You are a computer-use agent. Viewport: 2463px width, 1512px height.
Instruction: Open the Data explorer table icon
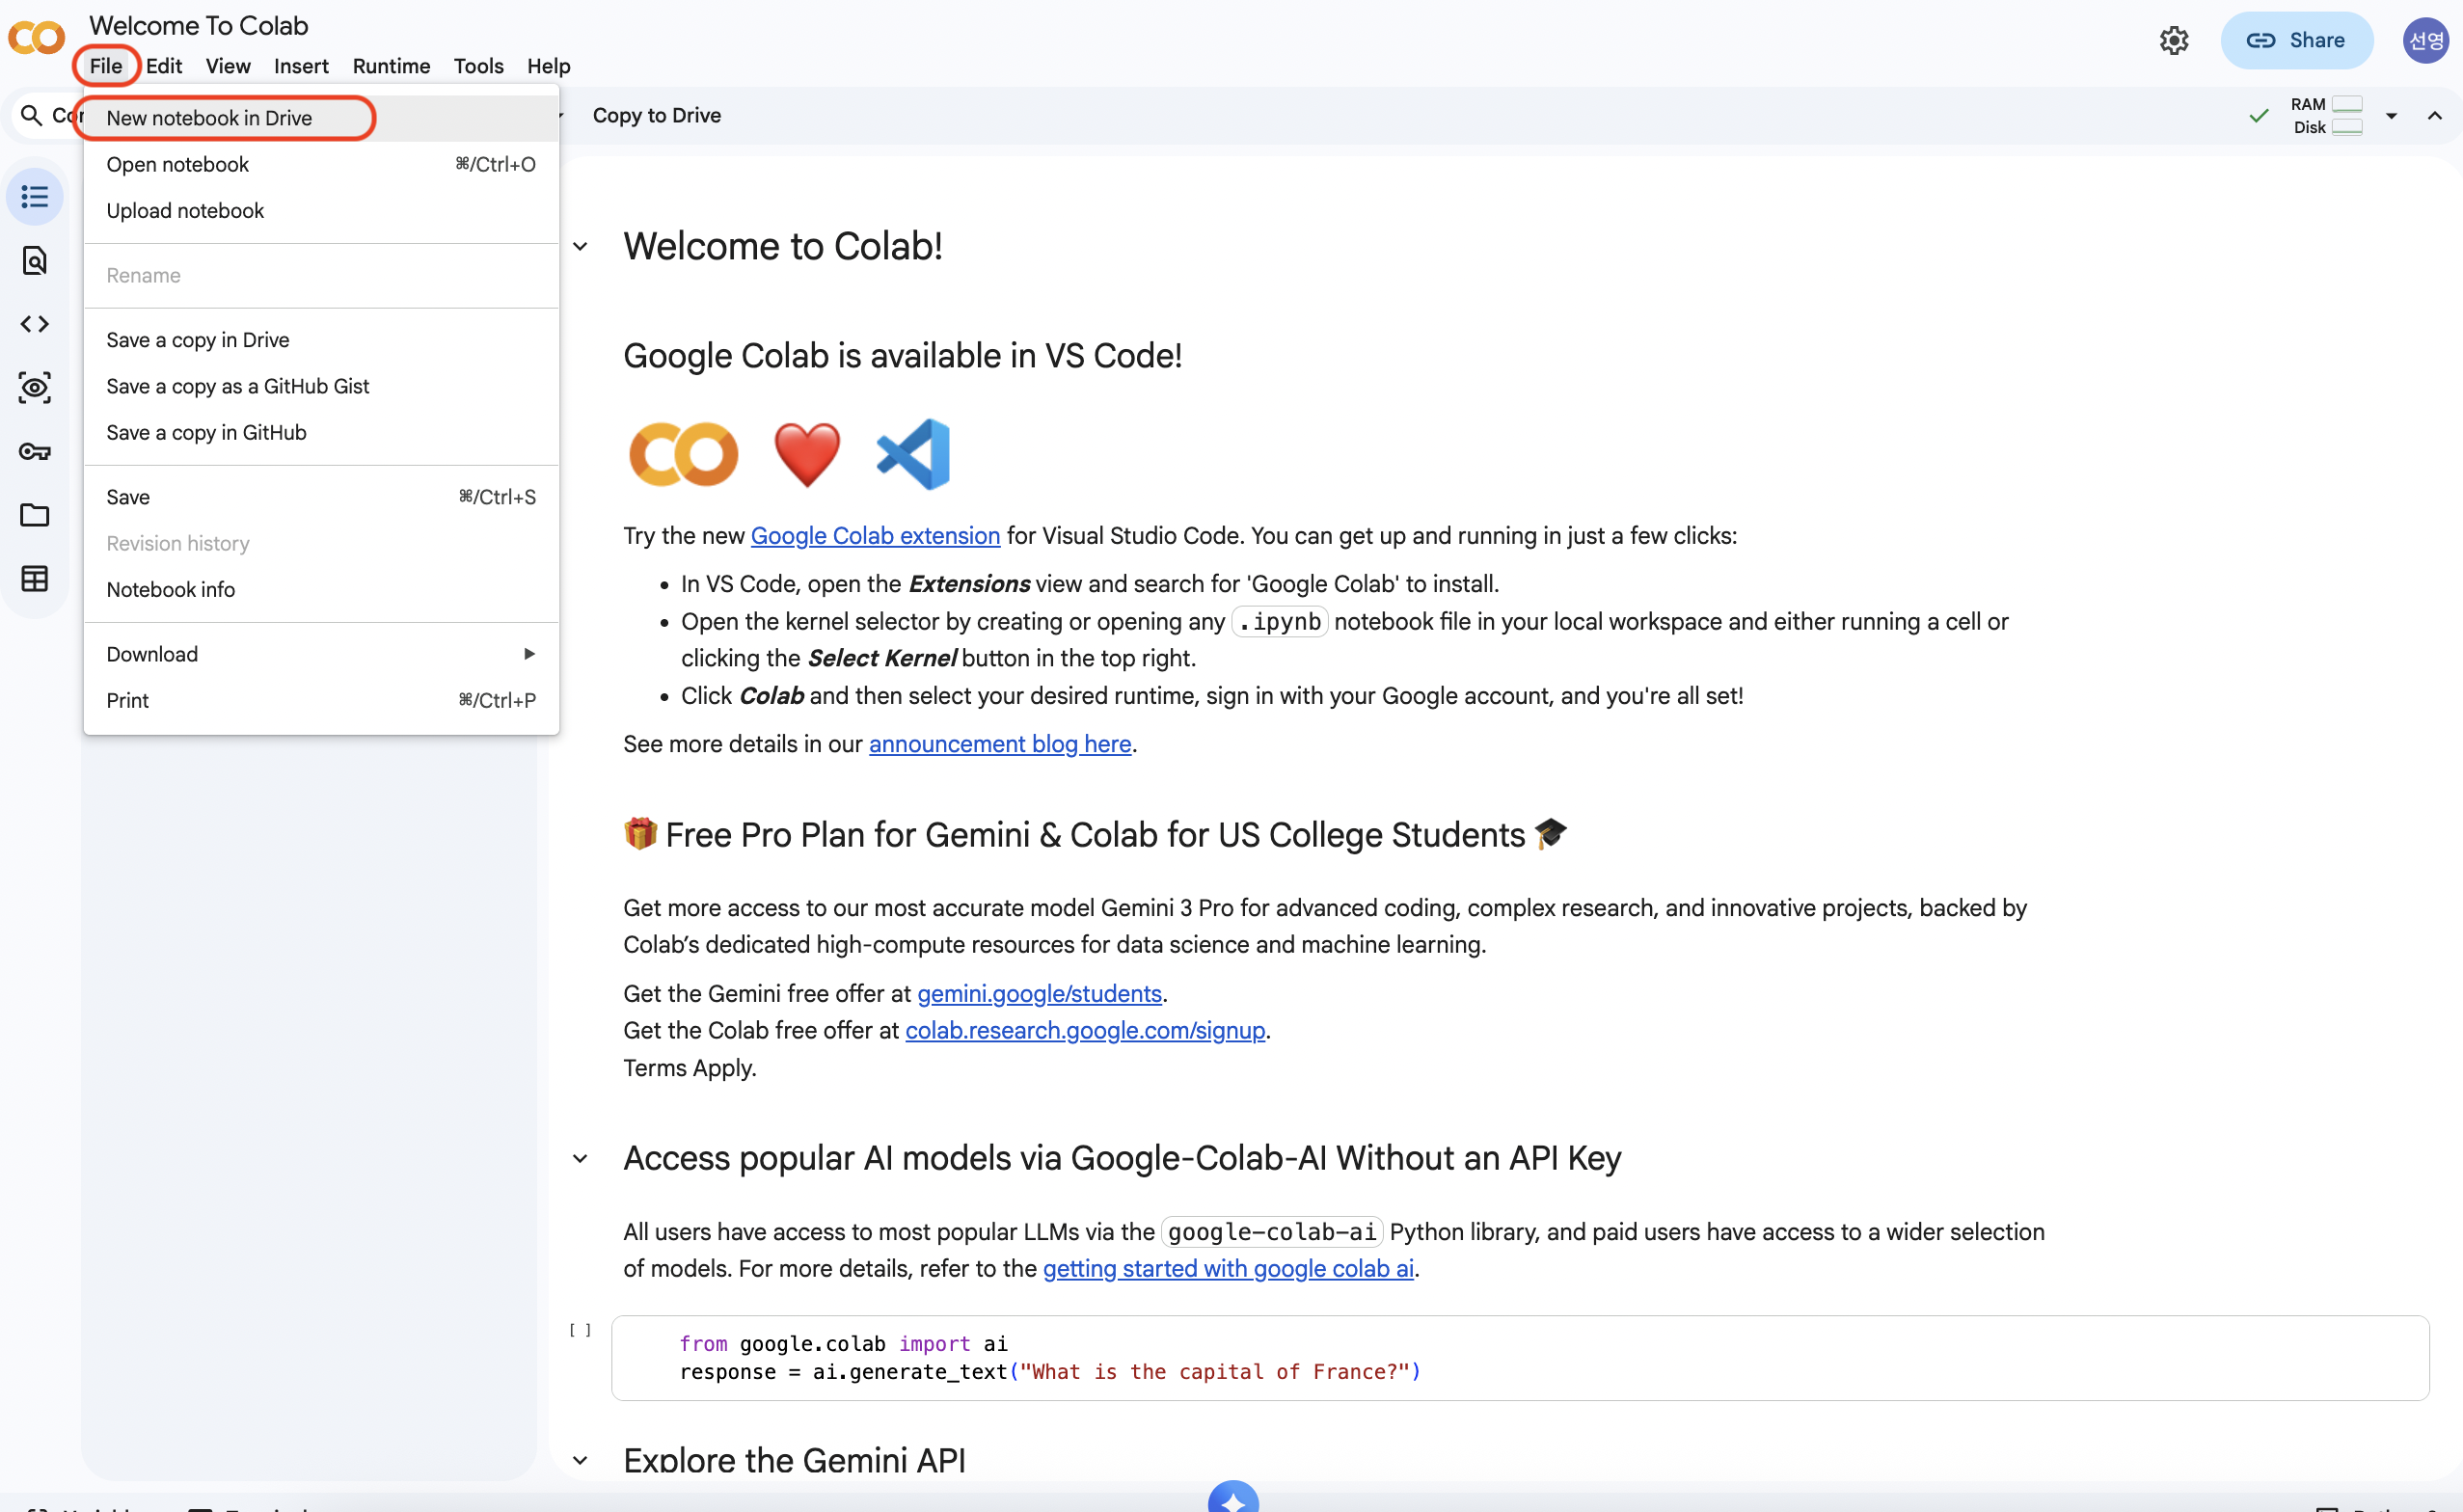click(x=35, y=579)
